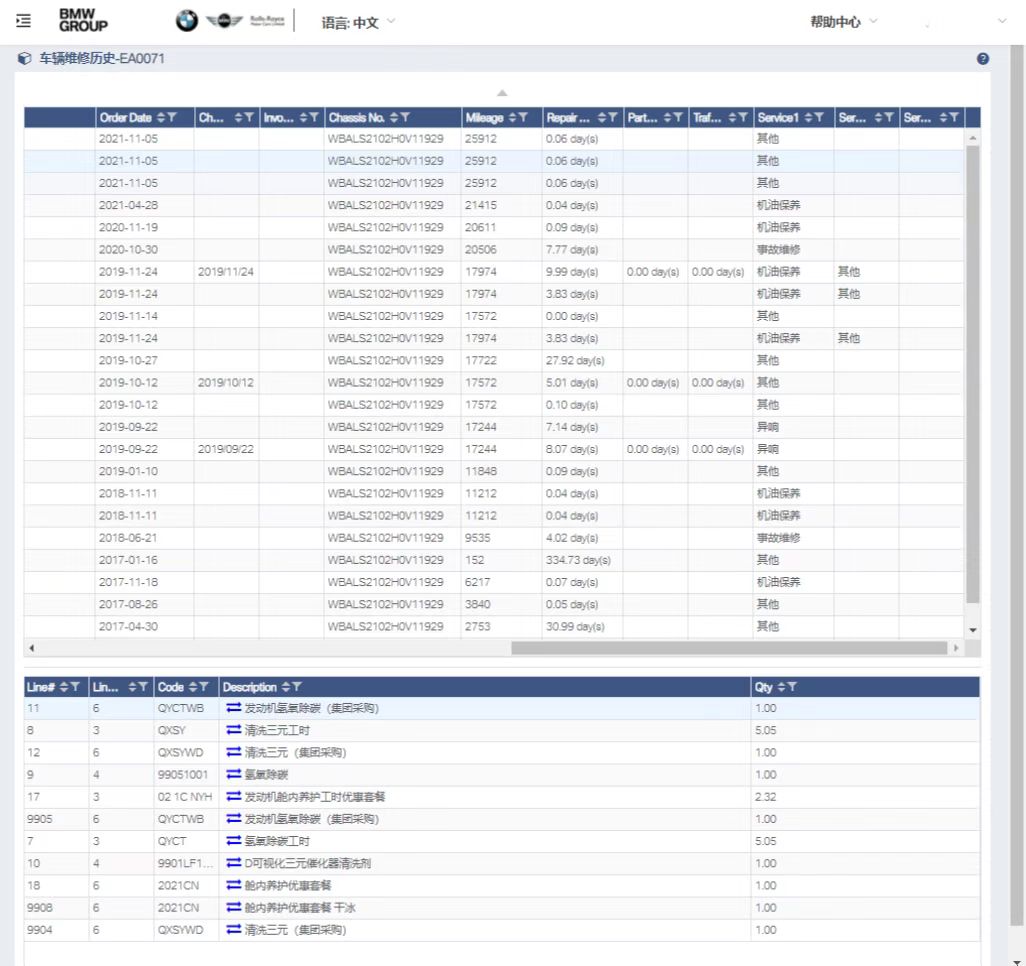The height and width of the screenshot is (966, 1026).
Task: Open the Line# column filter
Action: 75,687
